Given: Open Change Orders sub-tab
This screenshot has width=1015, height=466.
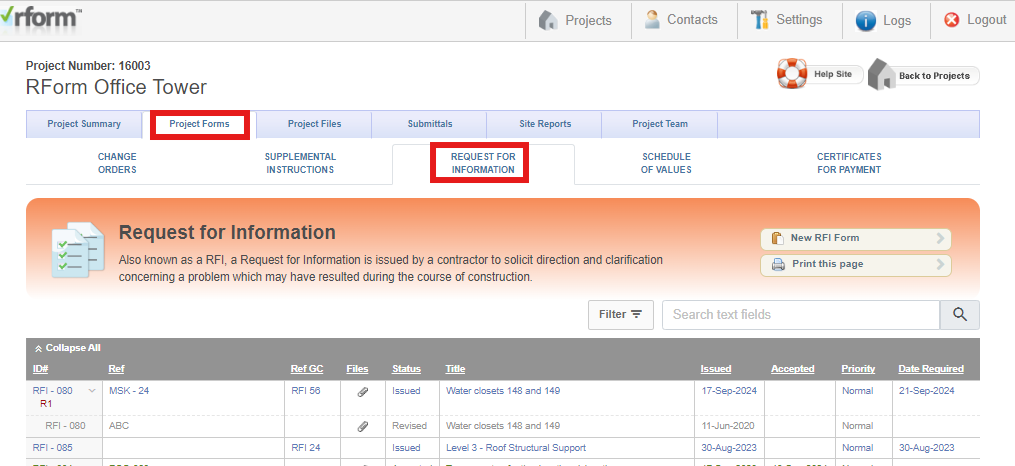Looking at the screenshot, I should click(117, 163).
